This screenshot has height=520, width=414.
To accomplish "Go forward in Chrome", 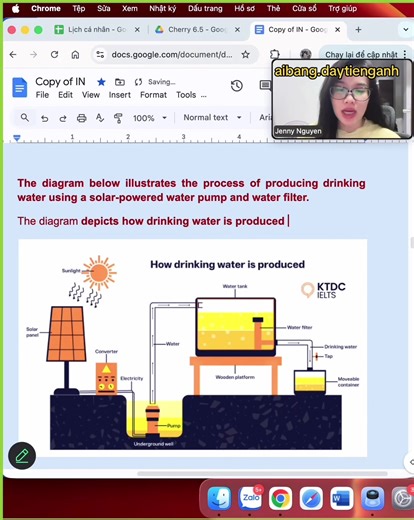I will (33, 54).
